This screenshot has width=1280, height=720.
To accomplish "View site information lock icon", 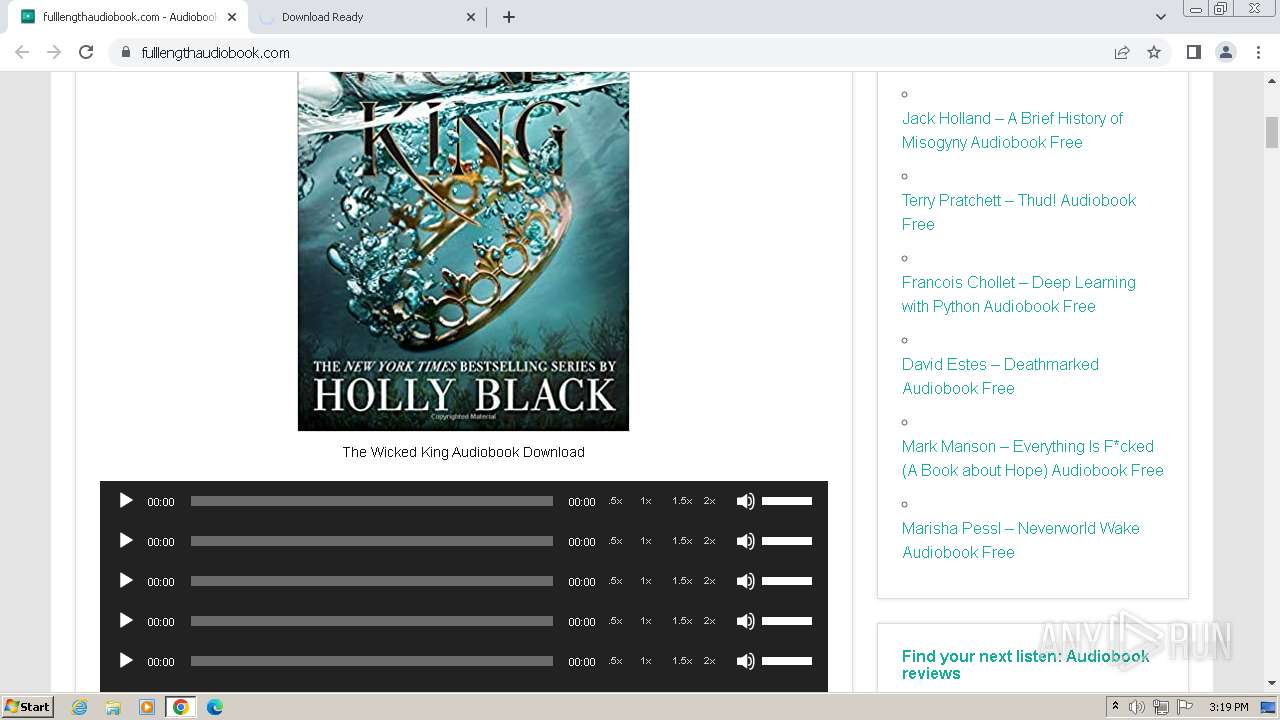I will click(x=126, y=52).
